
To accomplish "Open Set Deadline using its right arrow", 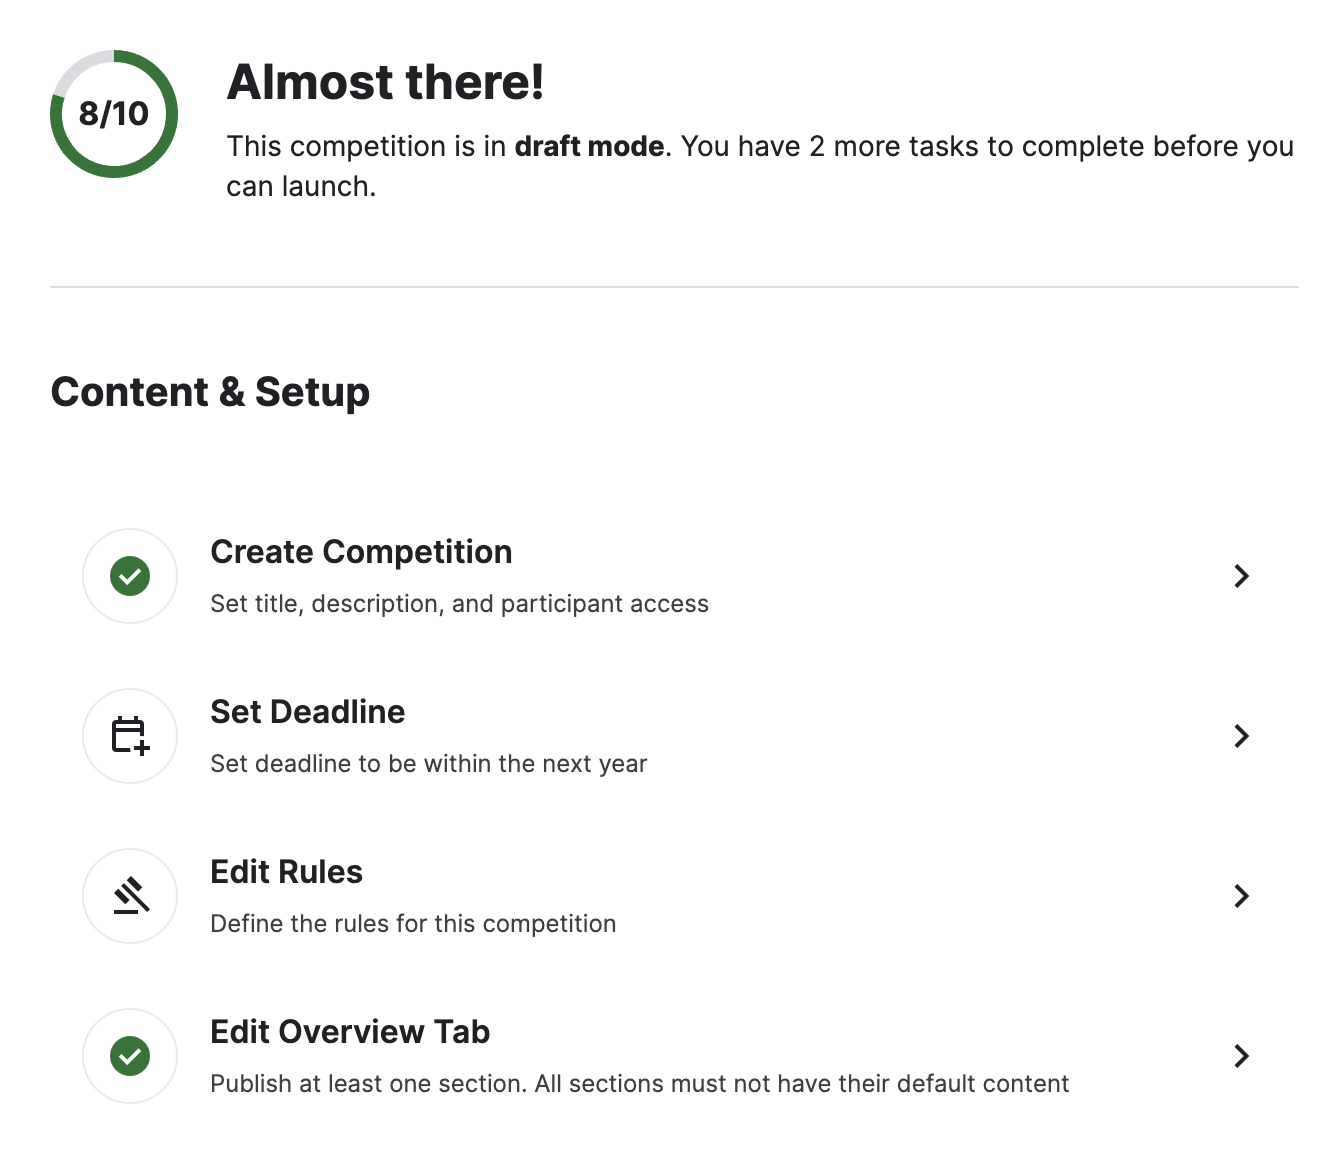I will [x=1241, y=736].
